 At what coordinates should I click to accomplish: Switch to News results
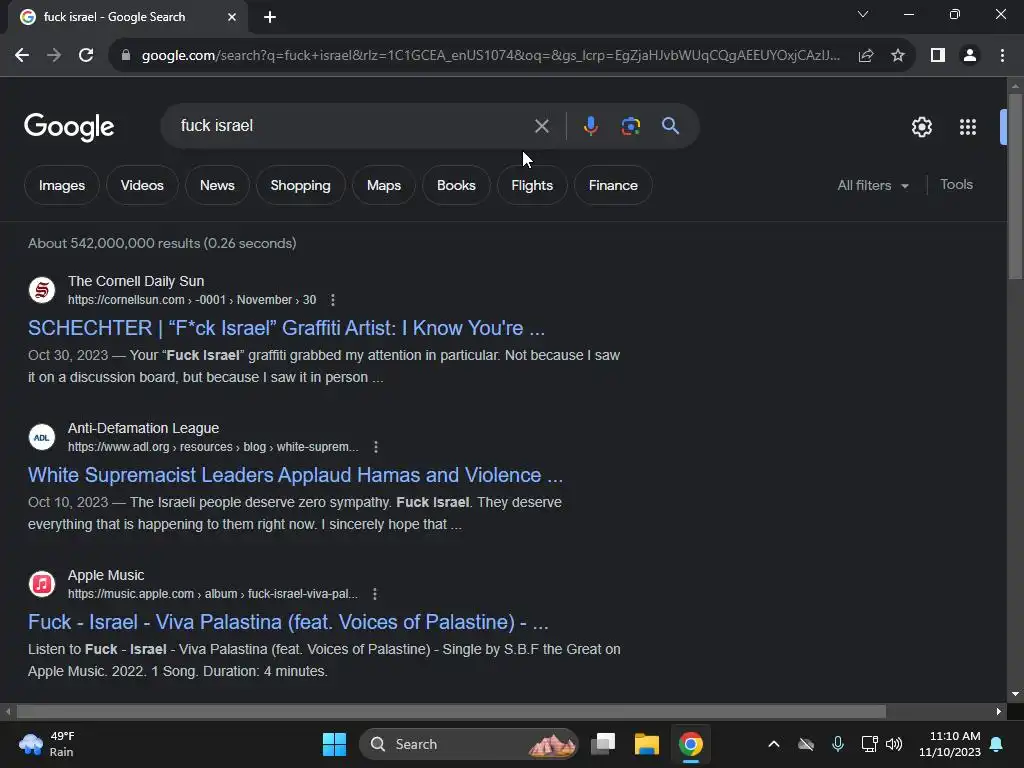point(217,185)
